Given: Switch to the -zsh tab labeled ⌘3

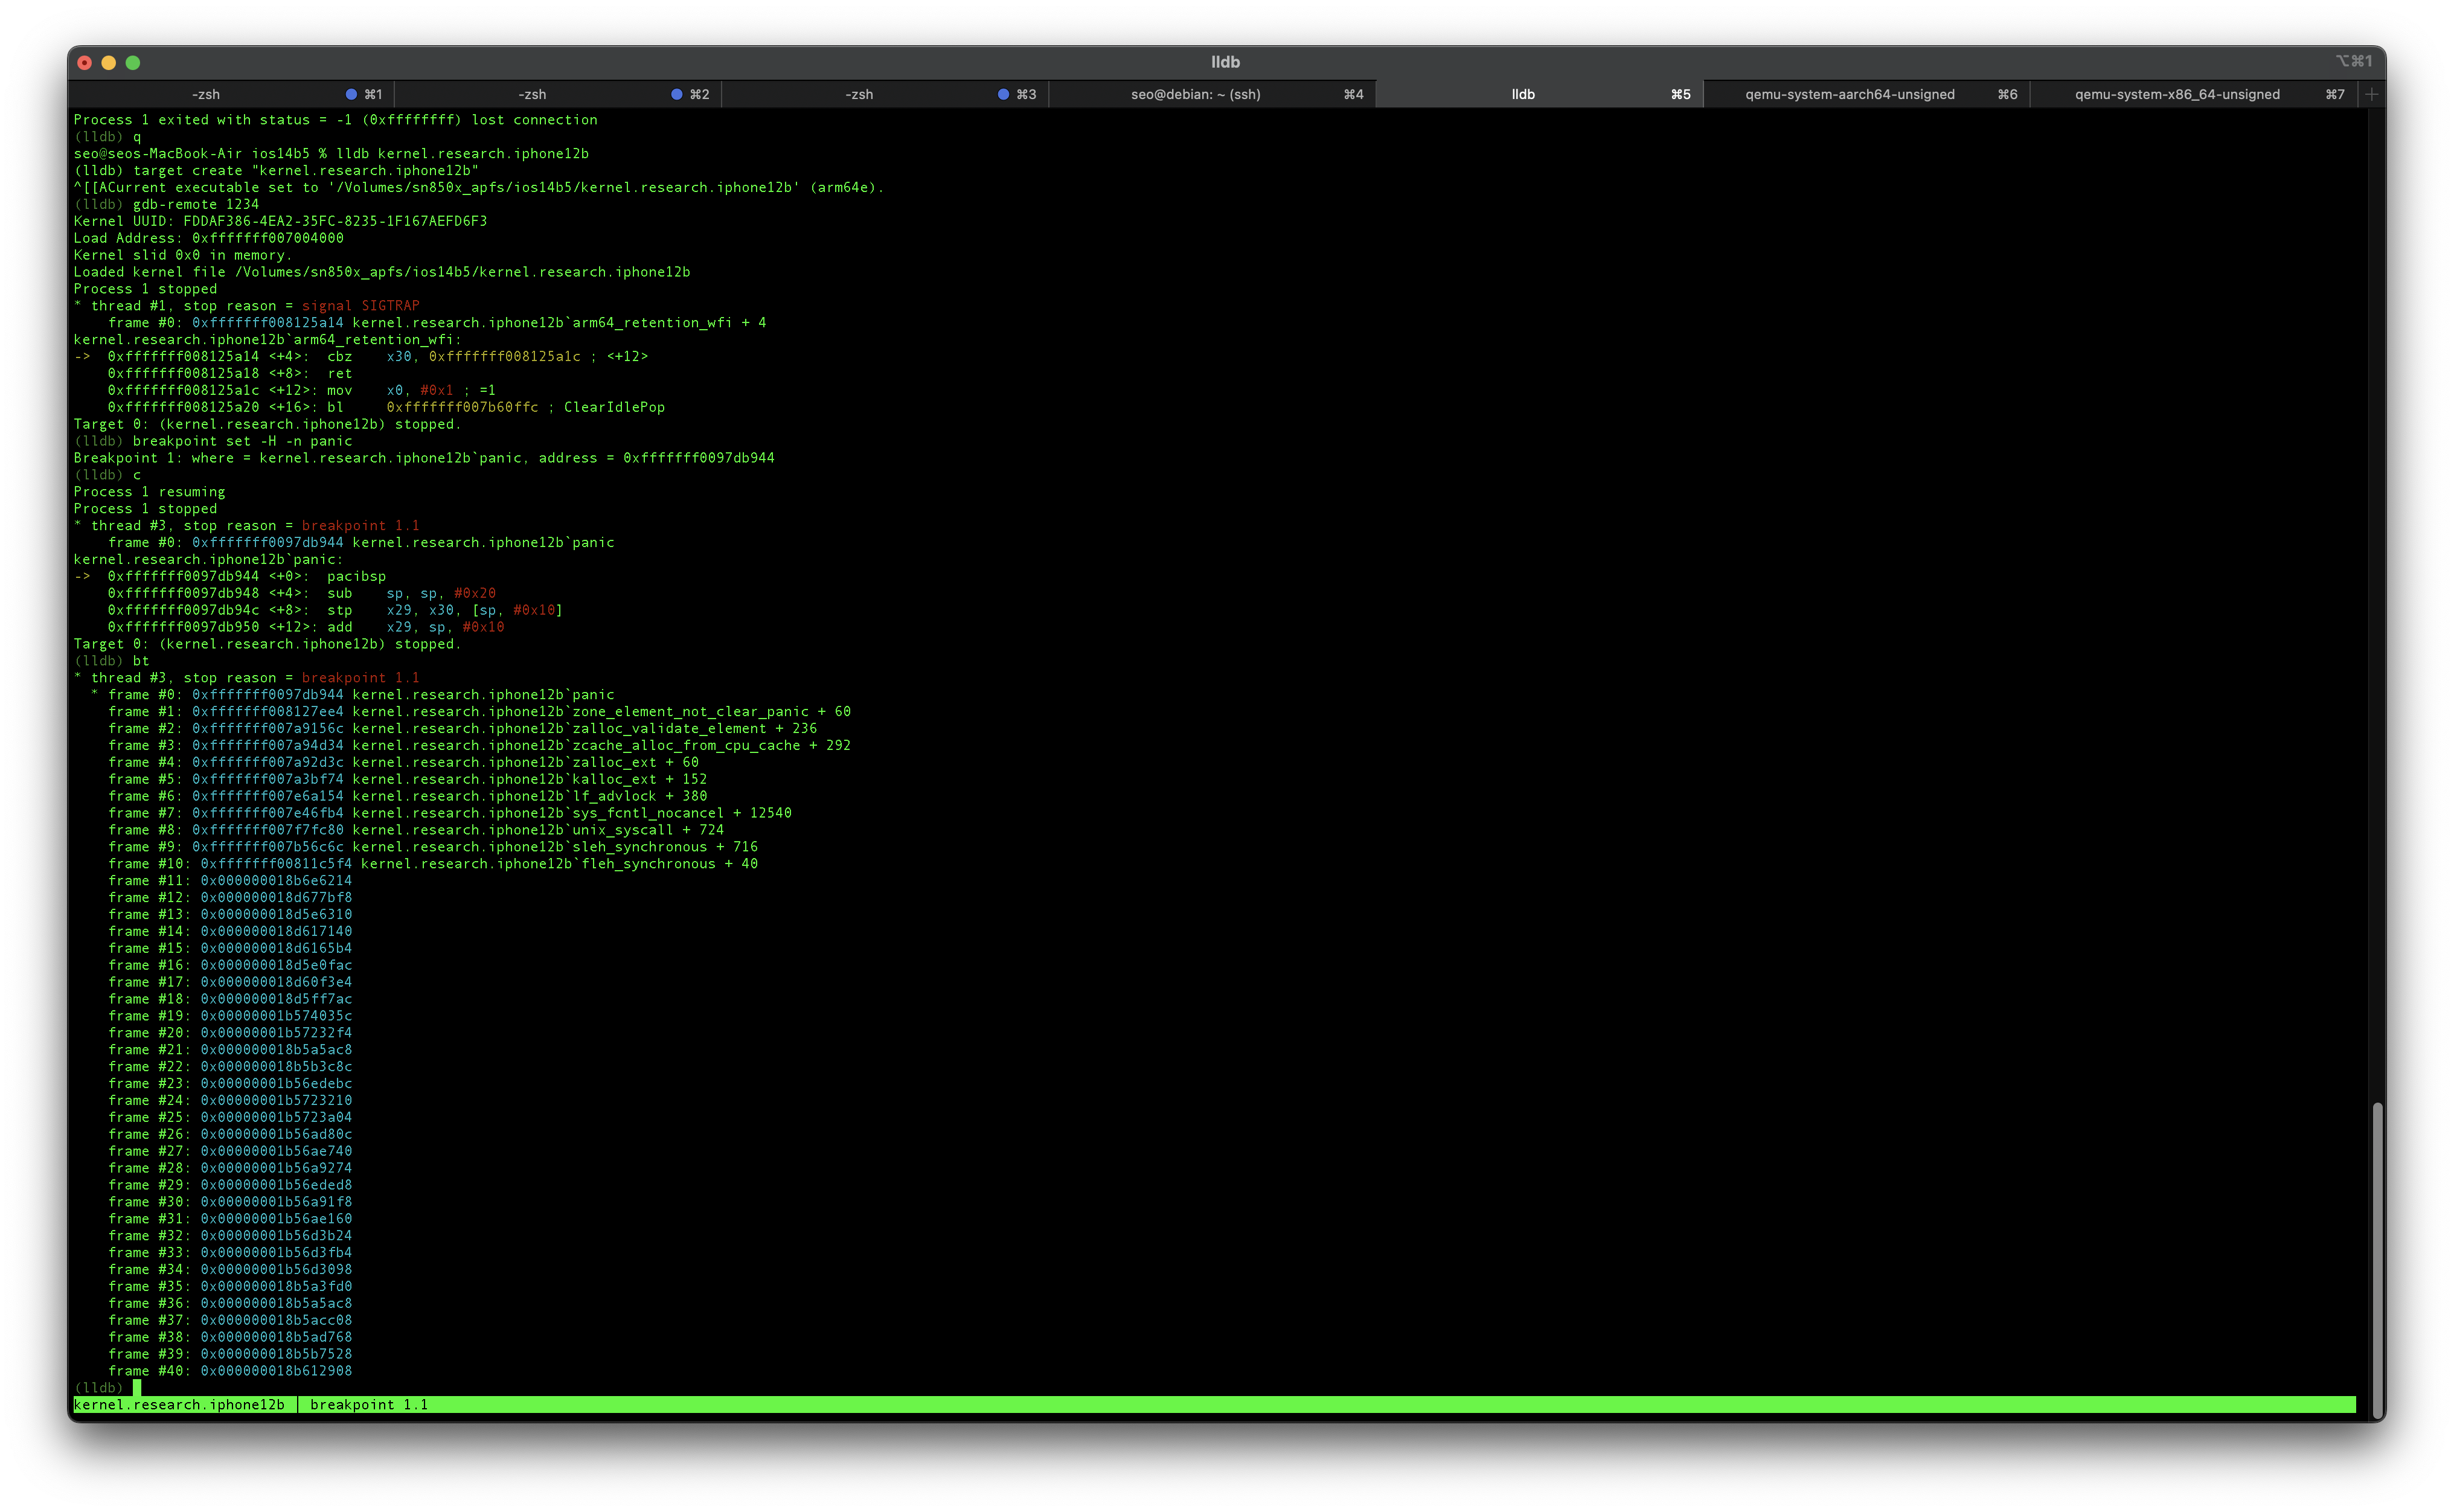Looking at the screenshot, I should pyautogui.click(x=885, y=94).
